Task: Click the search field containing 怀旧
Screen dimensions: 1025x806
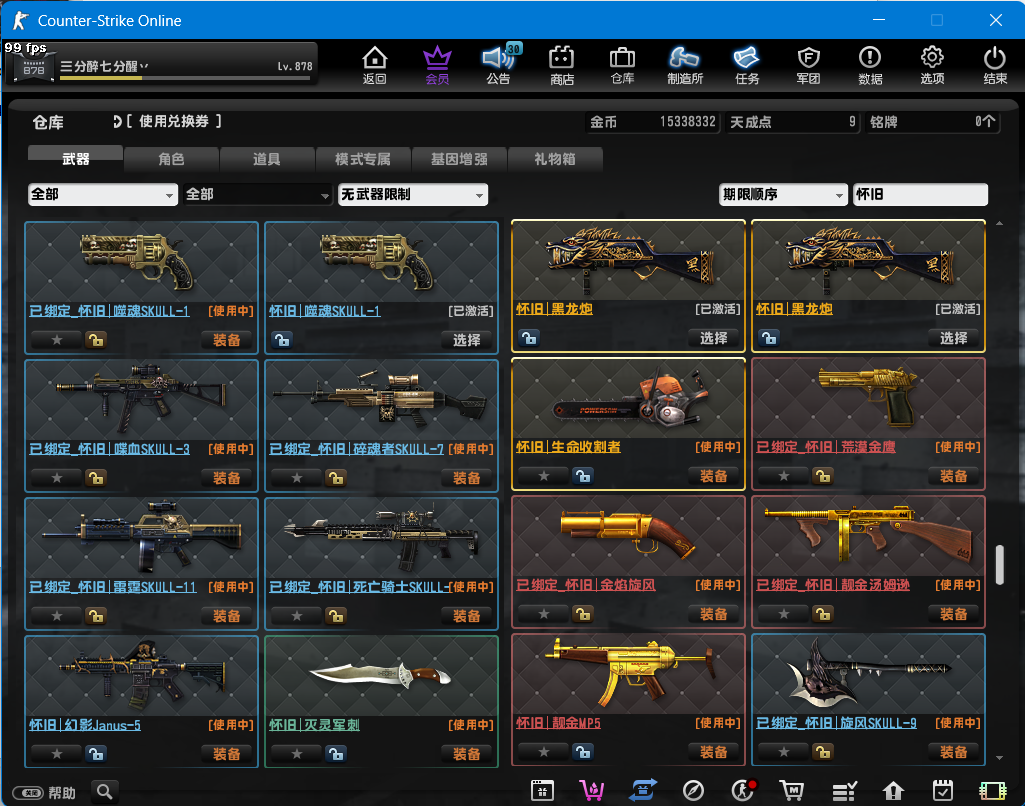Action: (x=920, y=195)
